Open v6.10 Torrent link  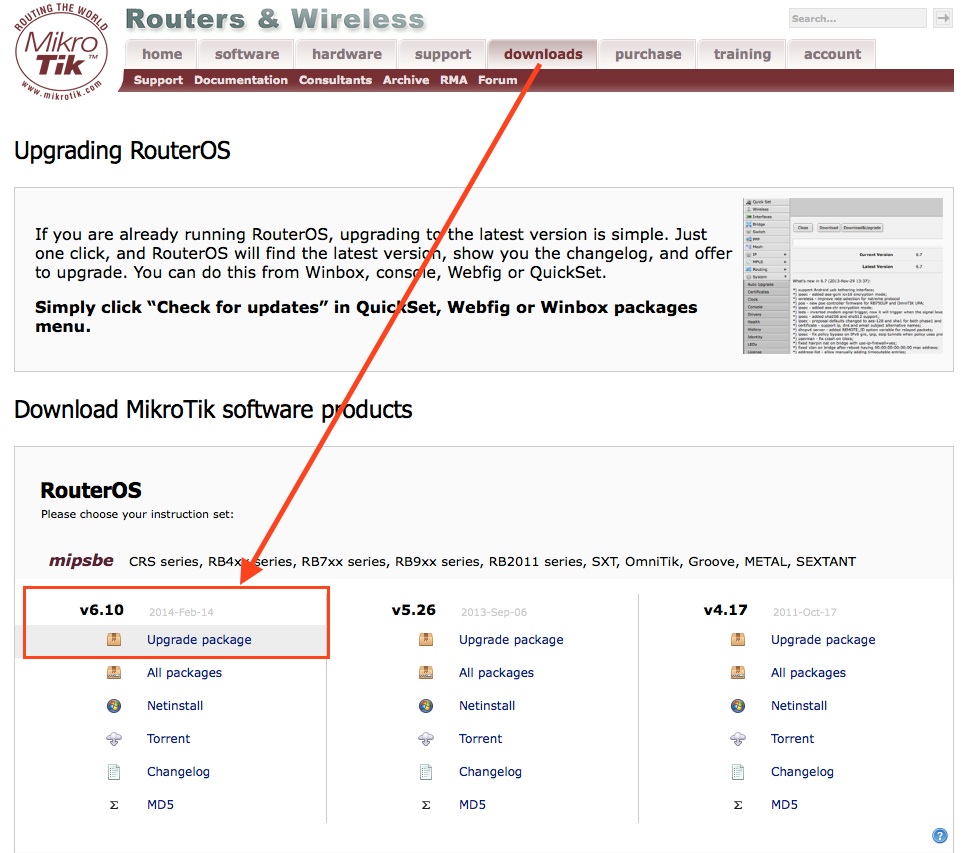point(168,738)
